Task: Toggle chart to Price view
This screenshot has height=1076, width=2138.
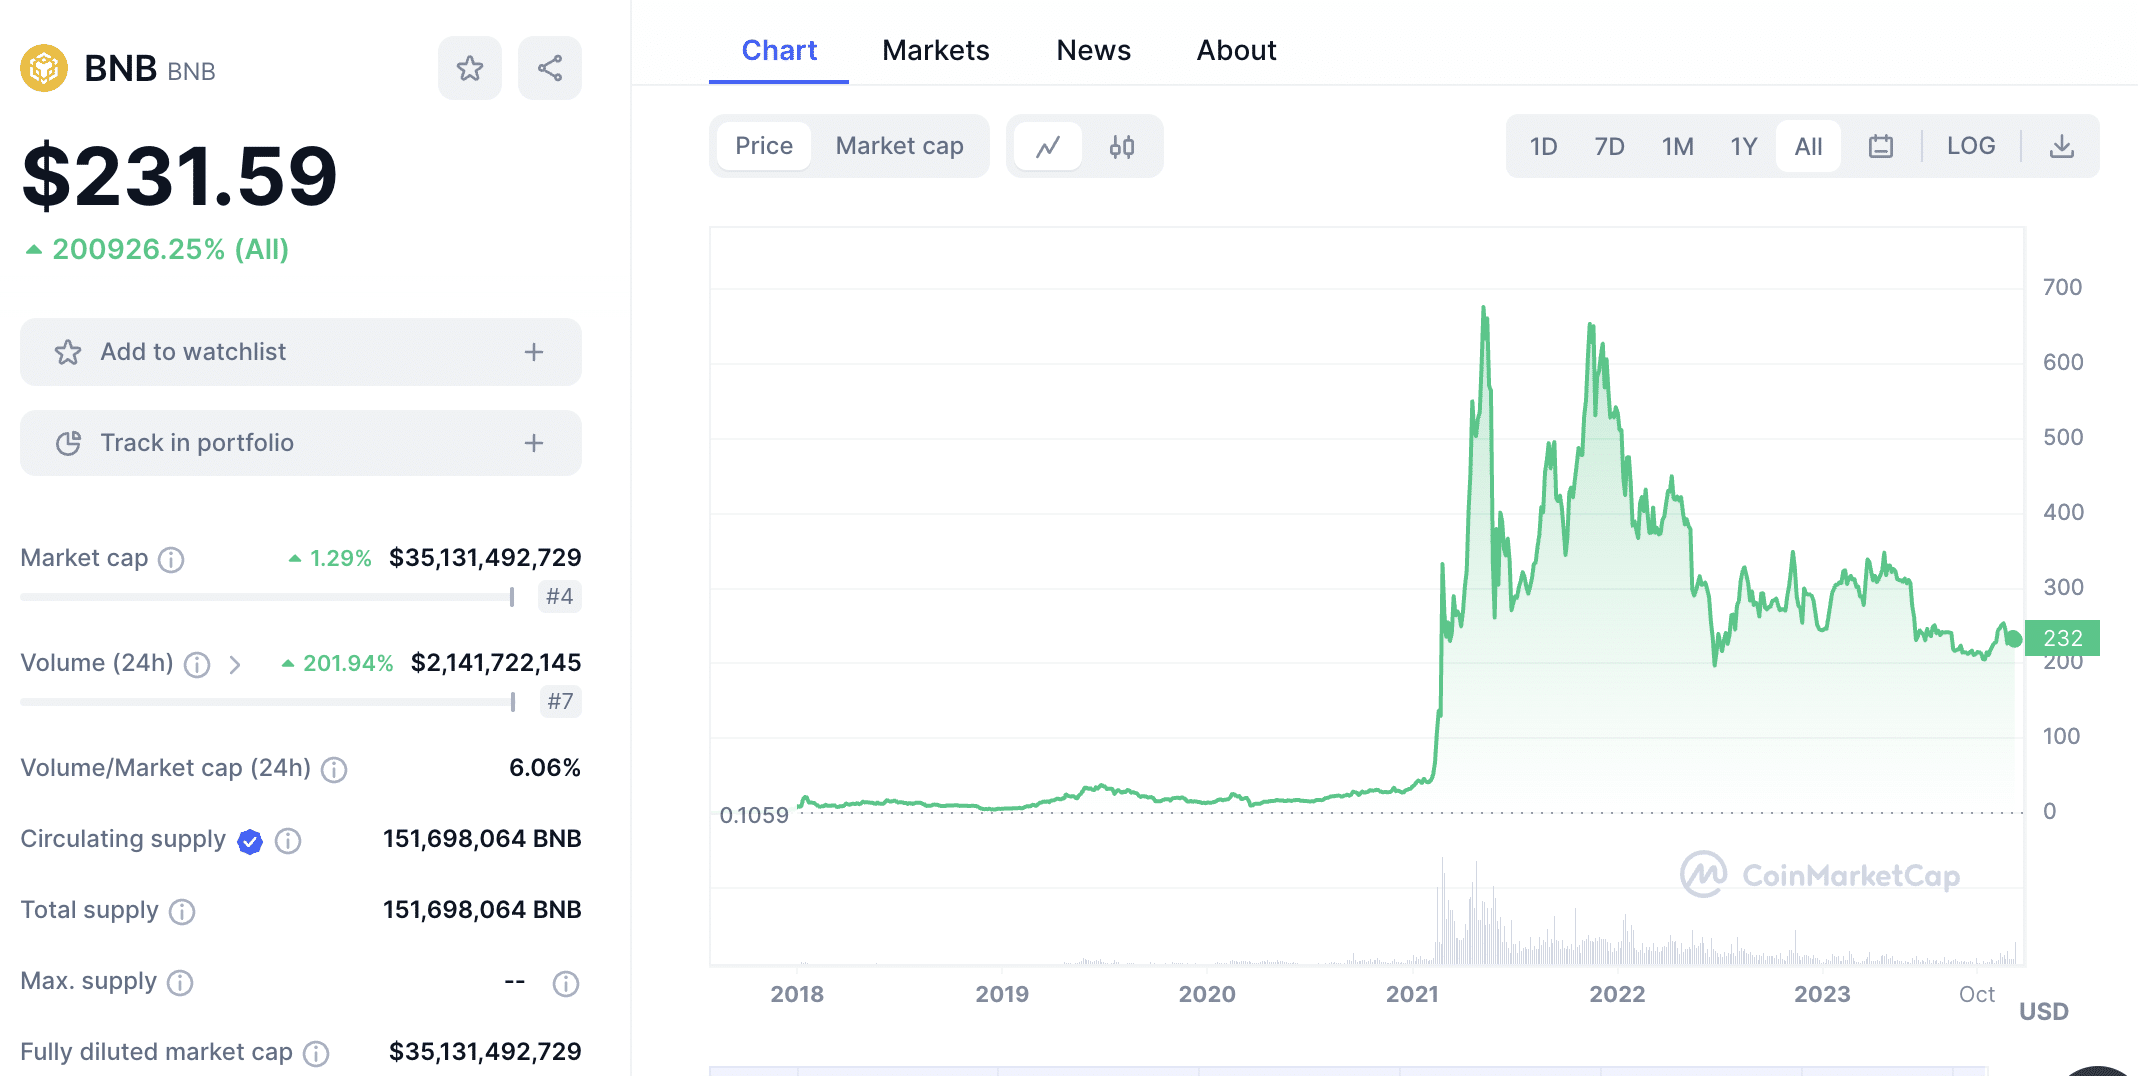Action: [x=764, y=146]
